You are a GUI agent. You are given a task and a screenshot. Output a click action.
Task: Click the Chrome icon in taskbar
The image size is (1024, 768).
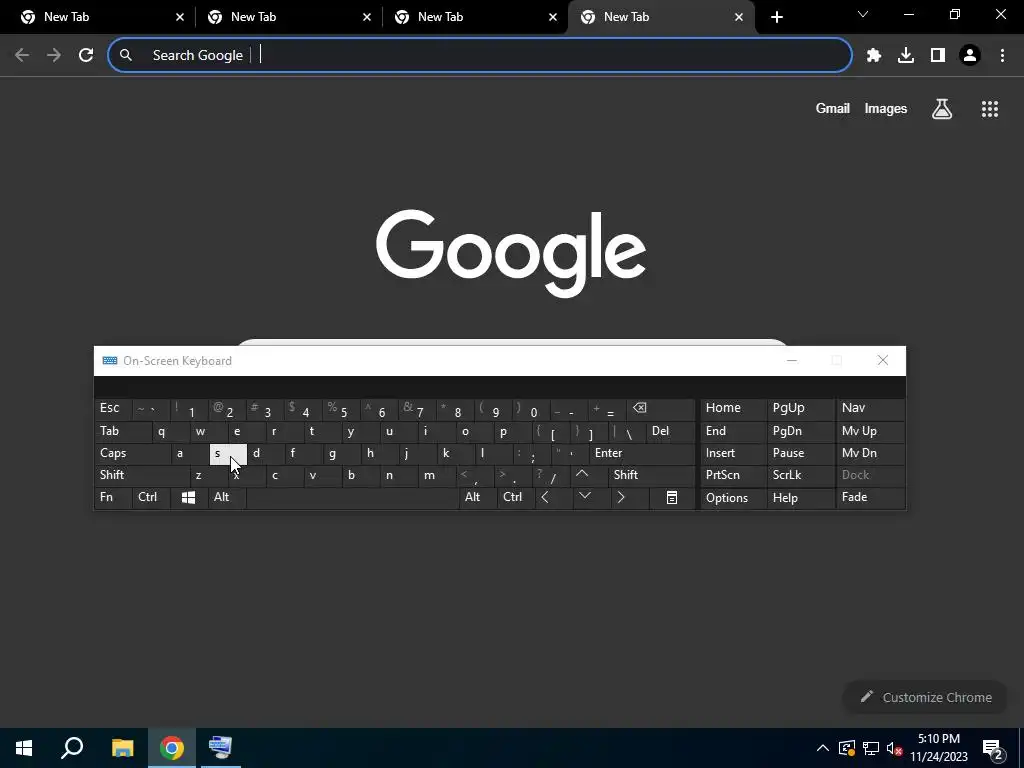[172, 748]
